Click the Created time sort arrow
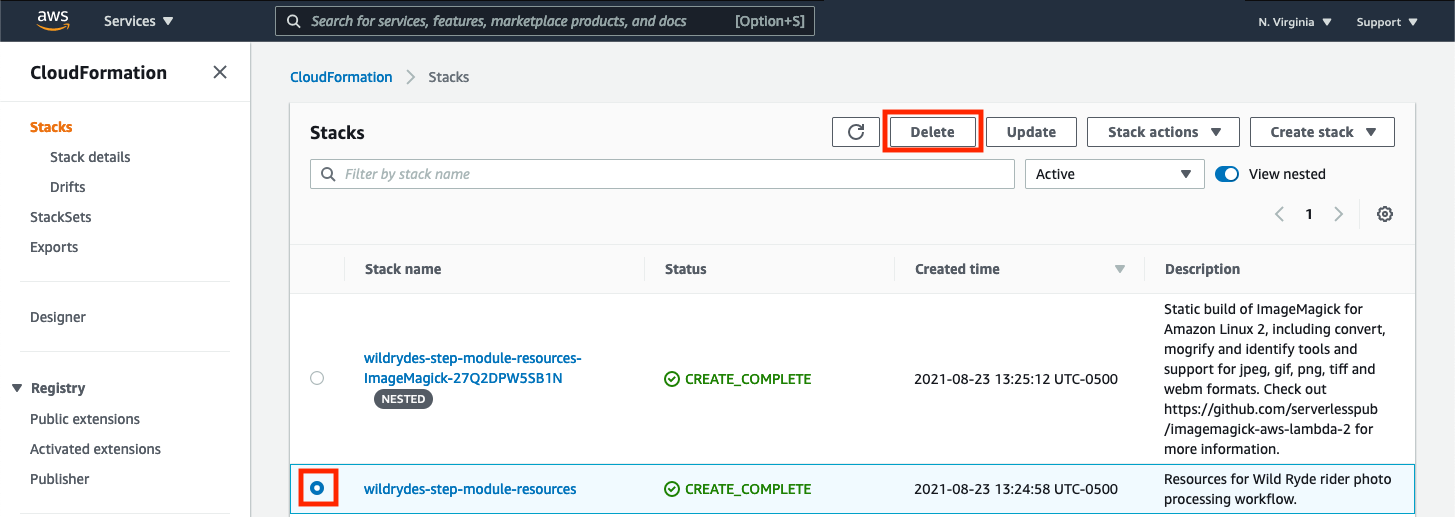The height and width of the screenshot is (517, 1455). click(1120, 270)
